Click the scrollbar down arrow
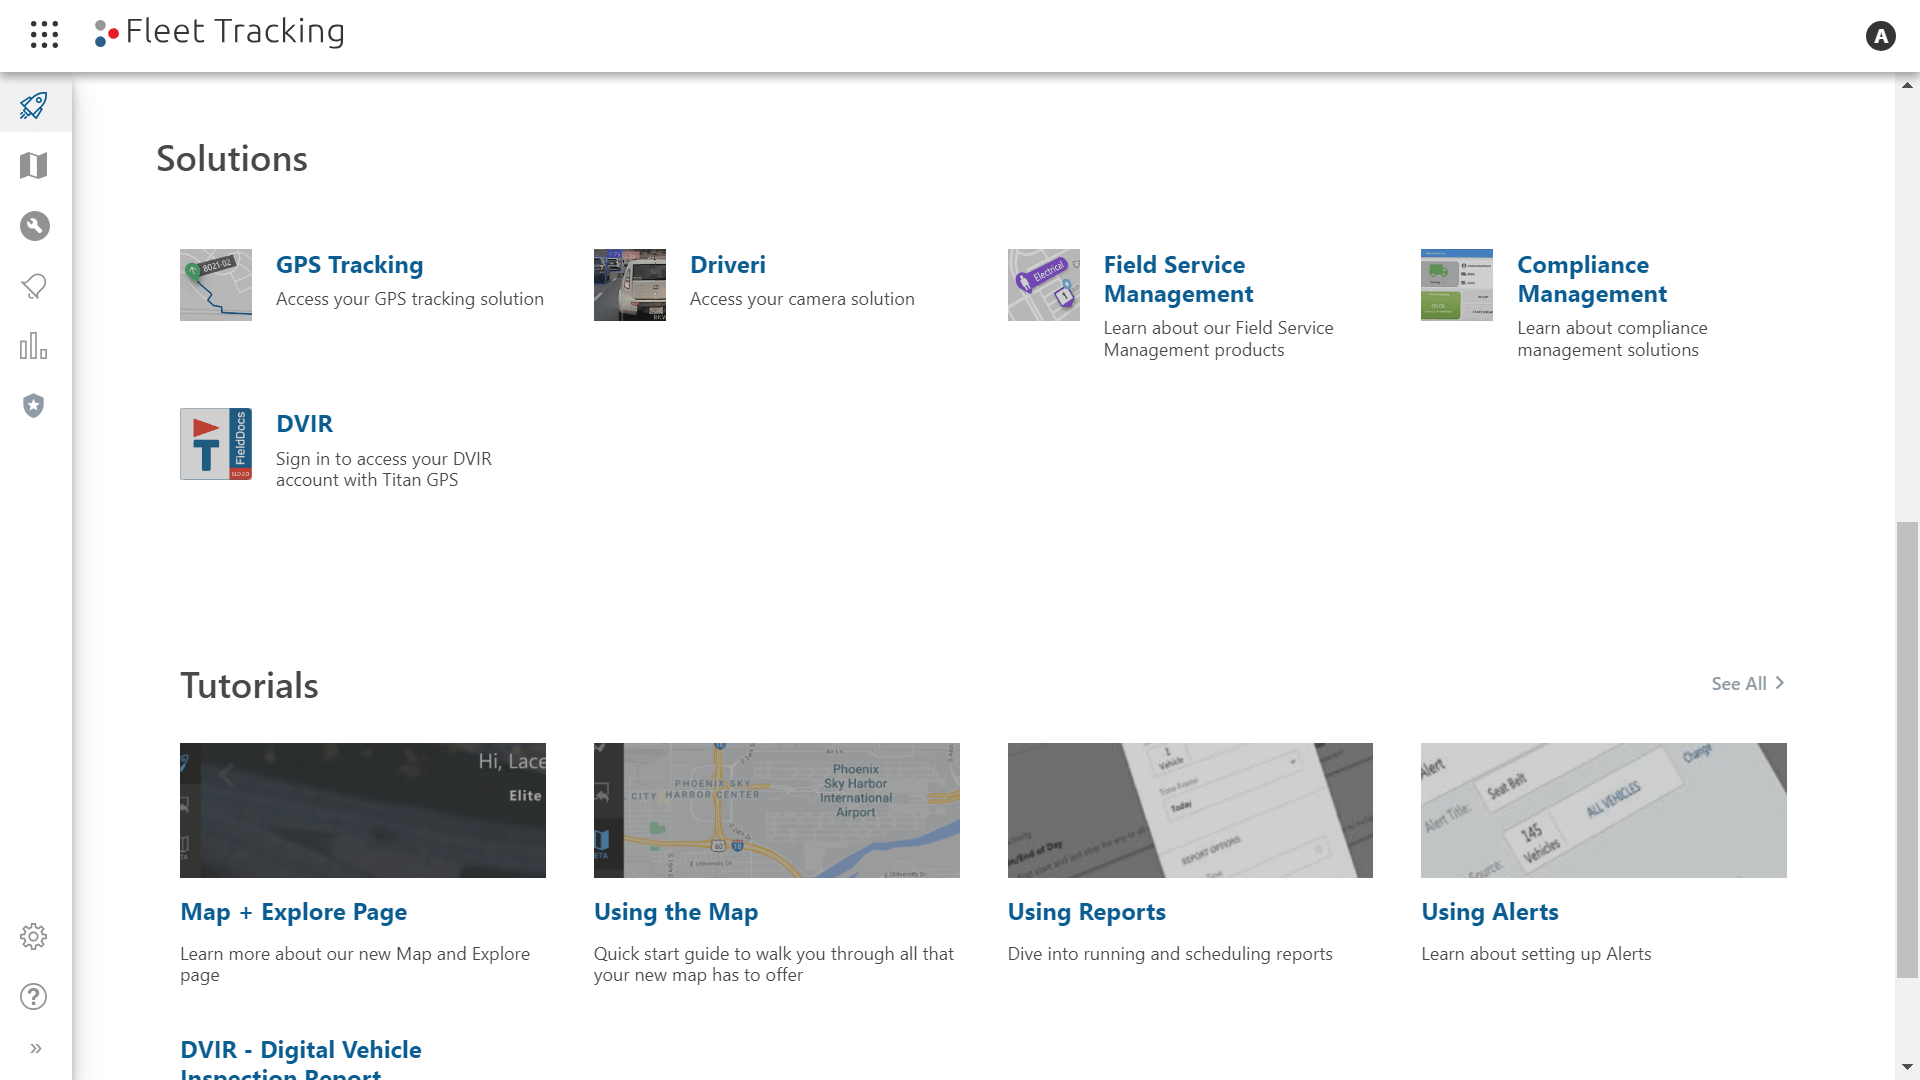Image resolution: width=1920 pixels, height=1080 pixels. tap(1907, 1068)
